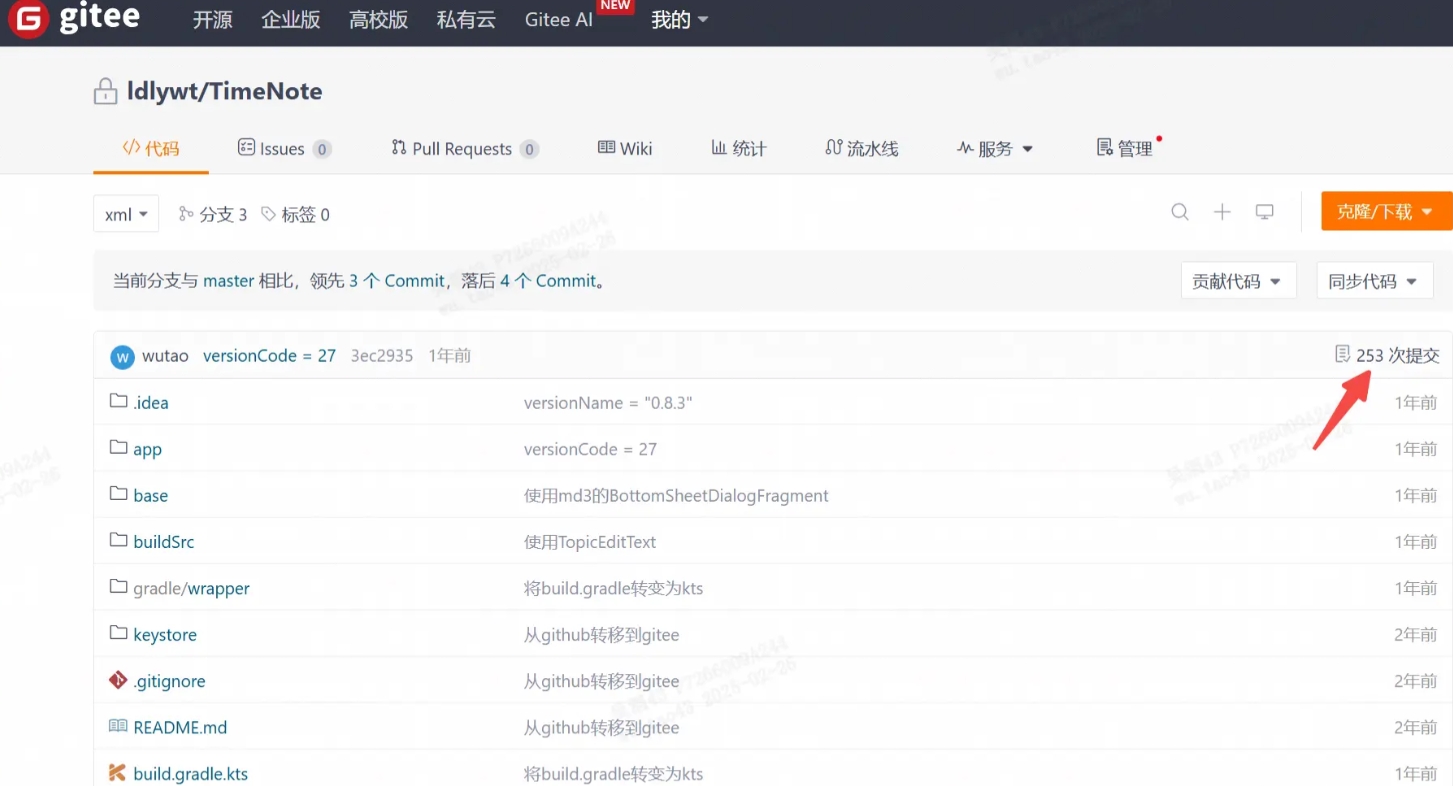This screenshot has height=786, width=1453.
Task: Open the repository search magnifier icon
Action: tap(1180, 212)
